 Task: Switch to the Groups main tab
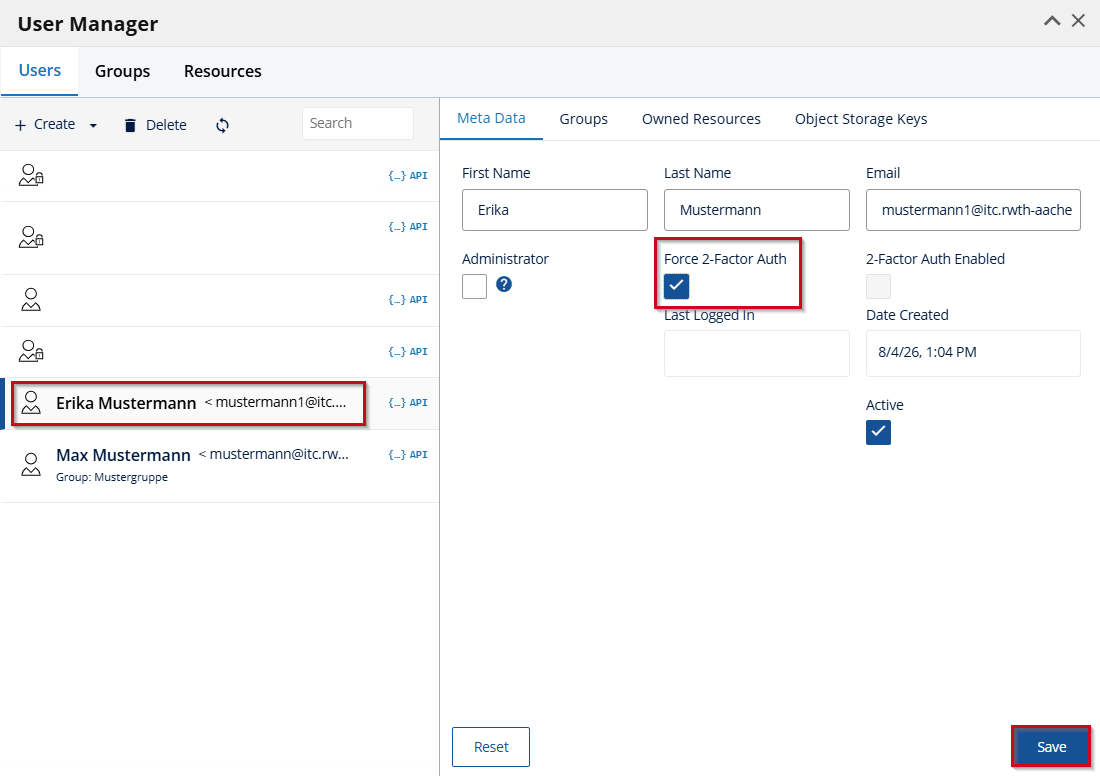(x=123, y=71)
